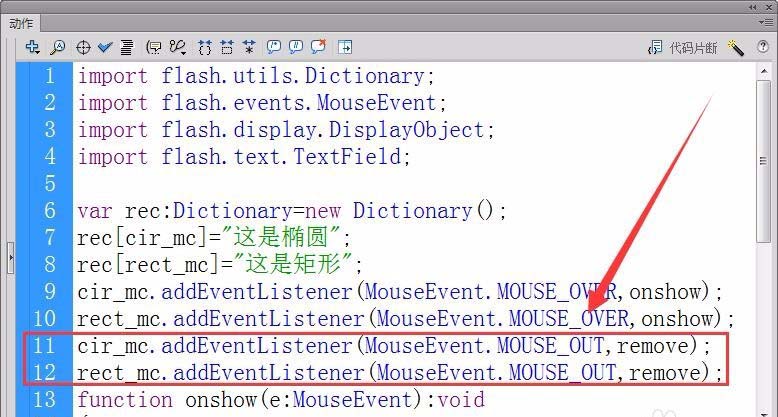
Task: Click on line 1 import flash.utils.Dictionary
Action: [x=256, y=76]
